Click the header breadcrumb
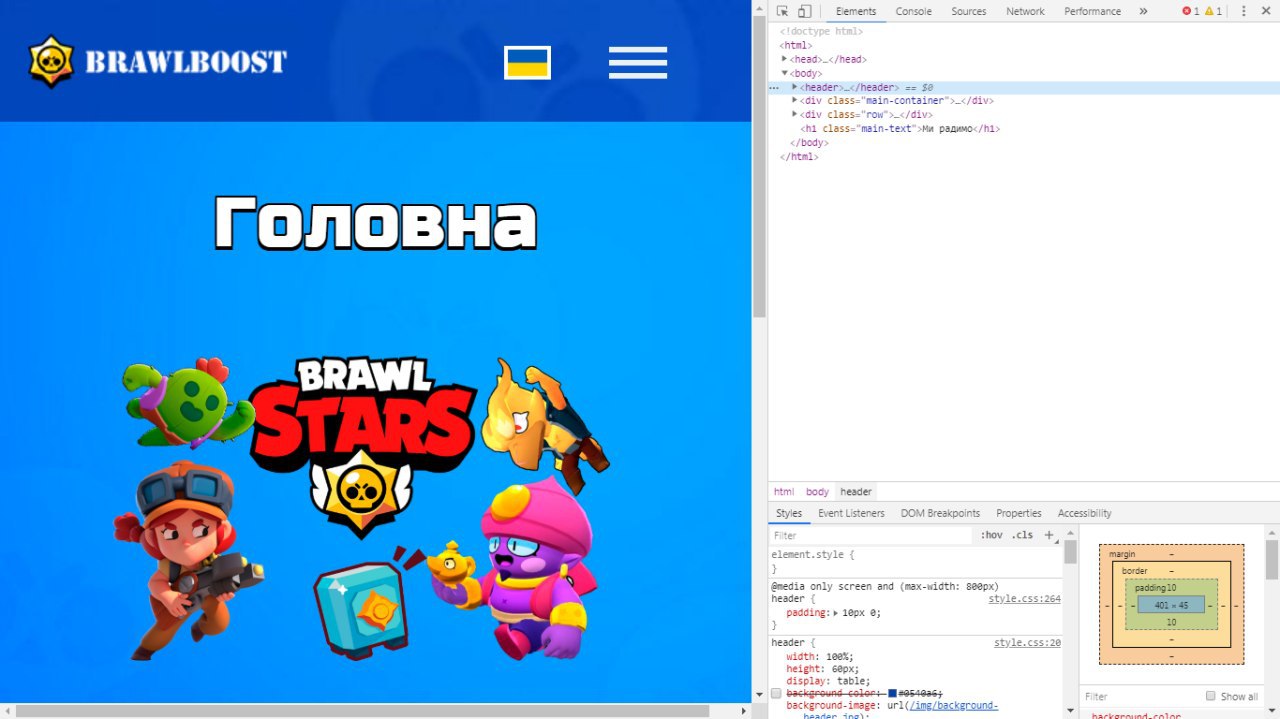 click(x=856, y=492)
